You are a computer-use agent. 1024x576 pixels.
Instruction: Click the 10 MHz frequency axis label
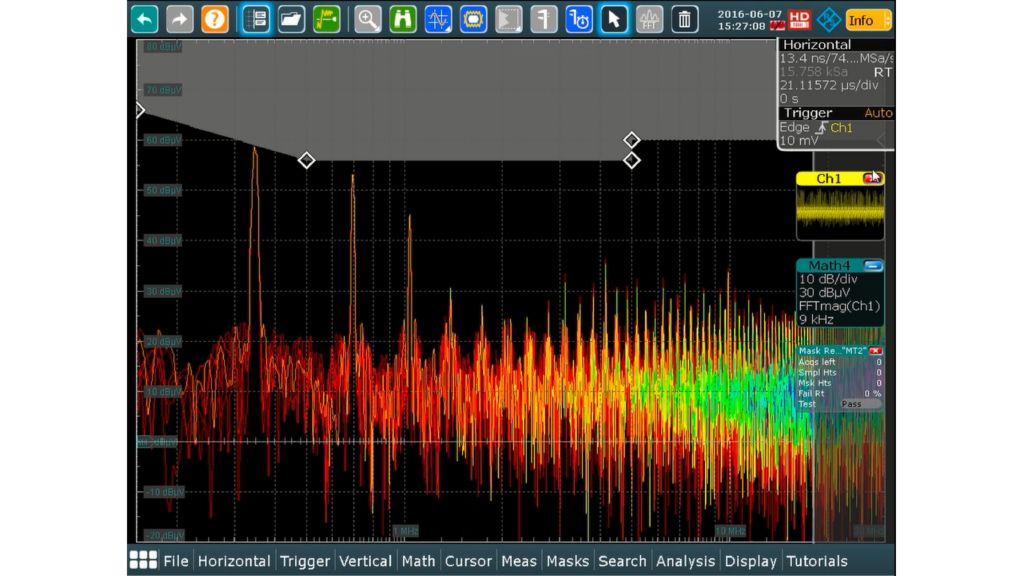click(x=730, y=531)
